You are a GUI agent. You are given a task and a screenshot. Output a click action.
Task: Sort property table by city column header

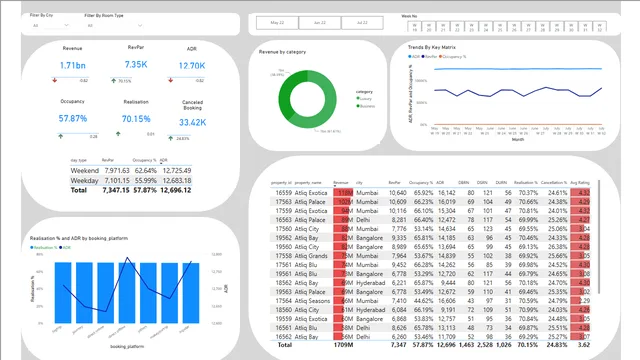[359, 183]
